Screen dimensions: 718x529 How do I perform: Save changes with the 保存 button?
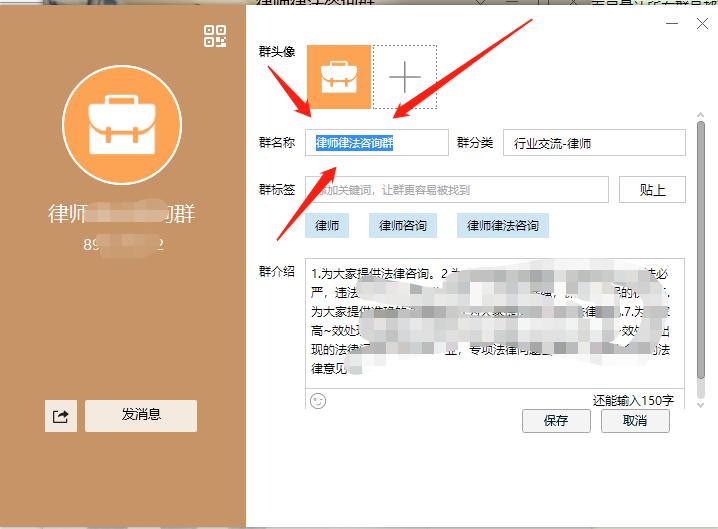point(556,421)
